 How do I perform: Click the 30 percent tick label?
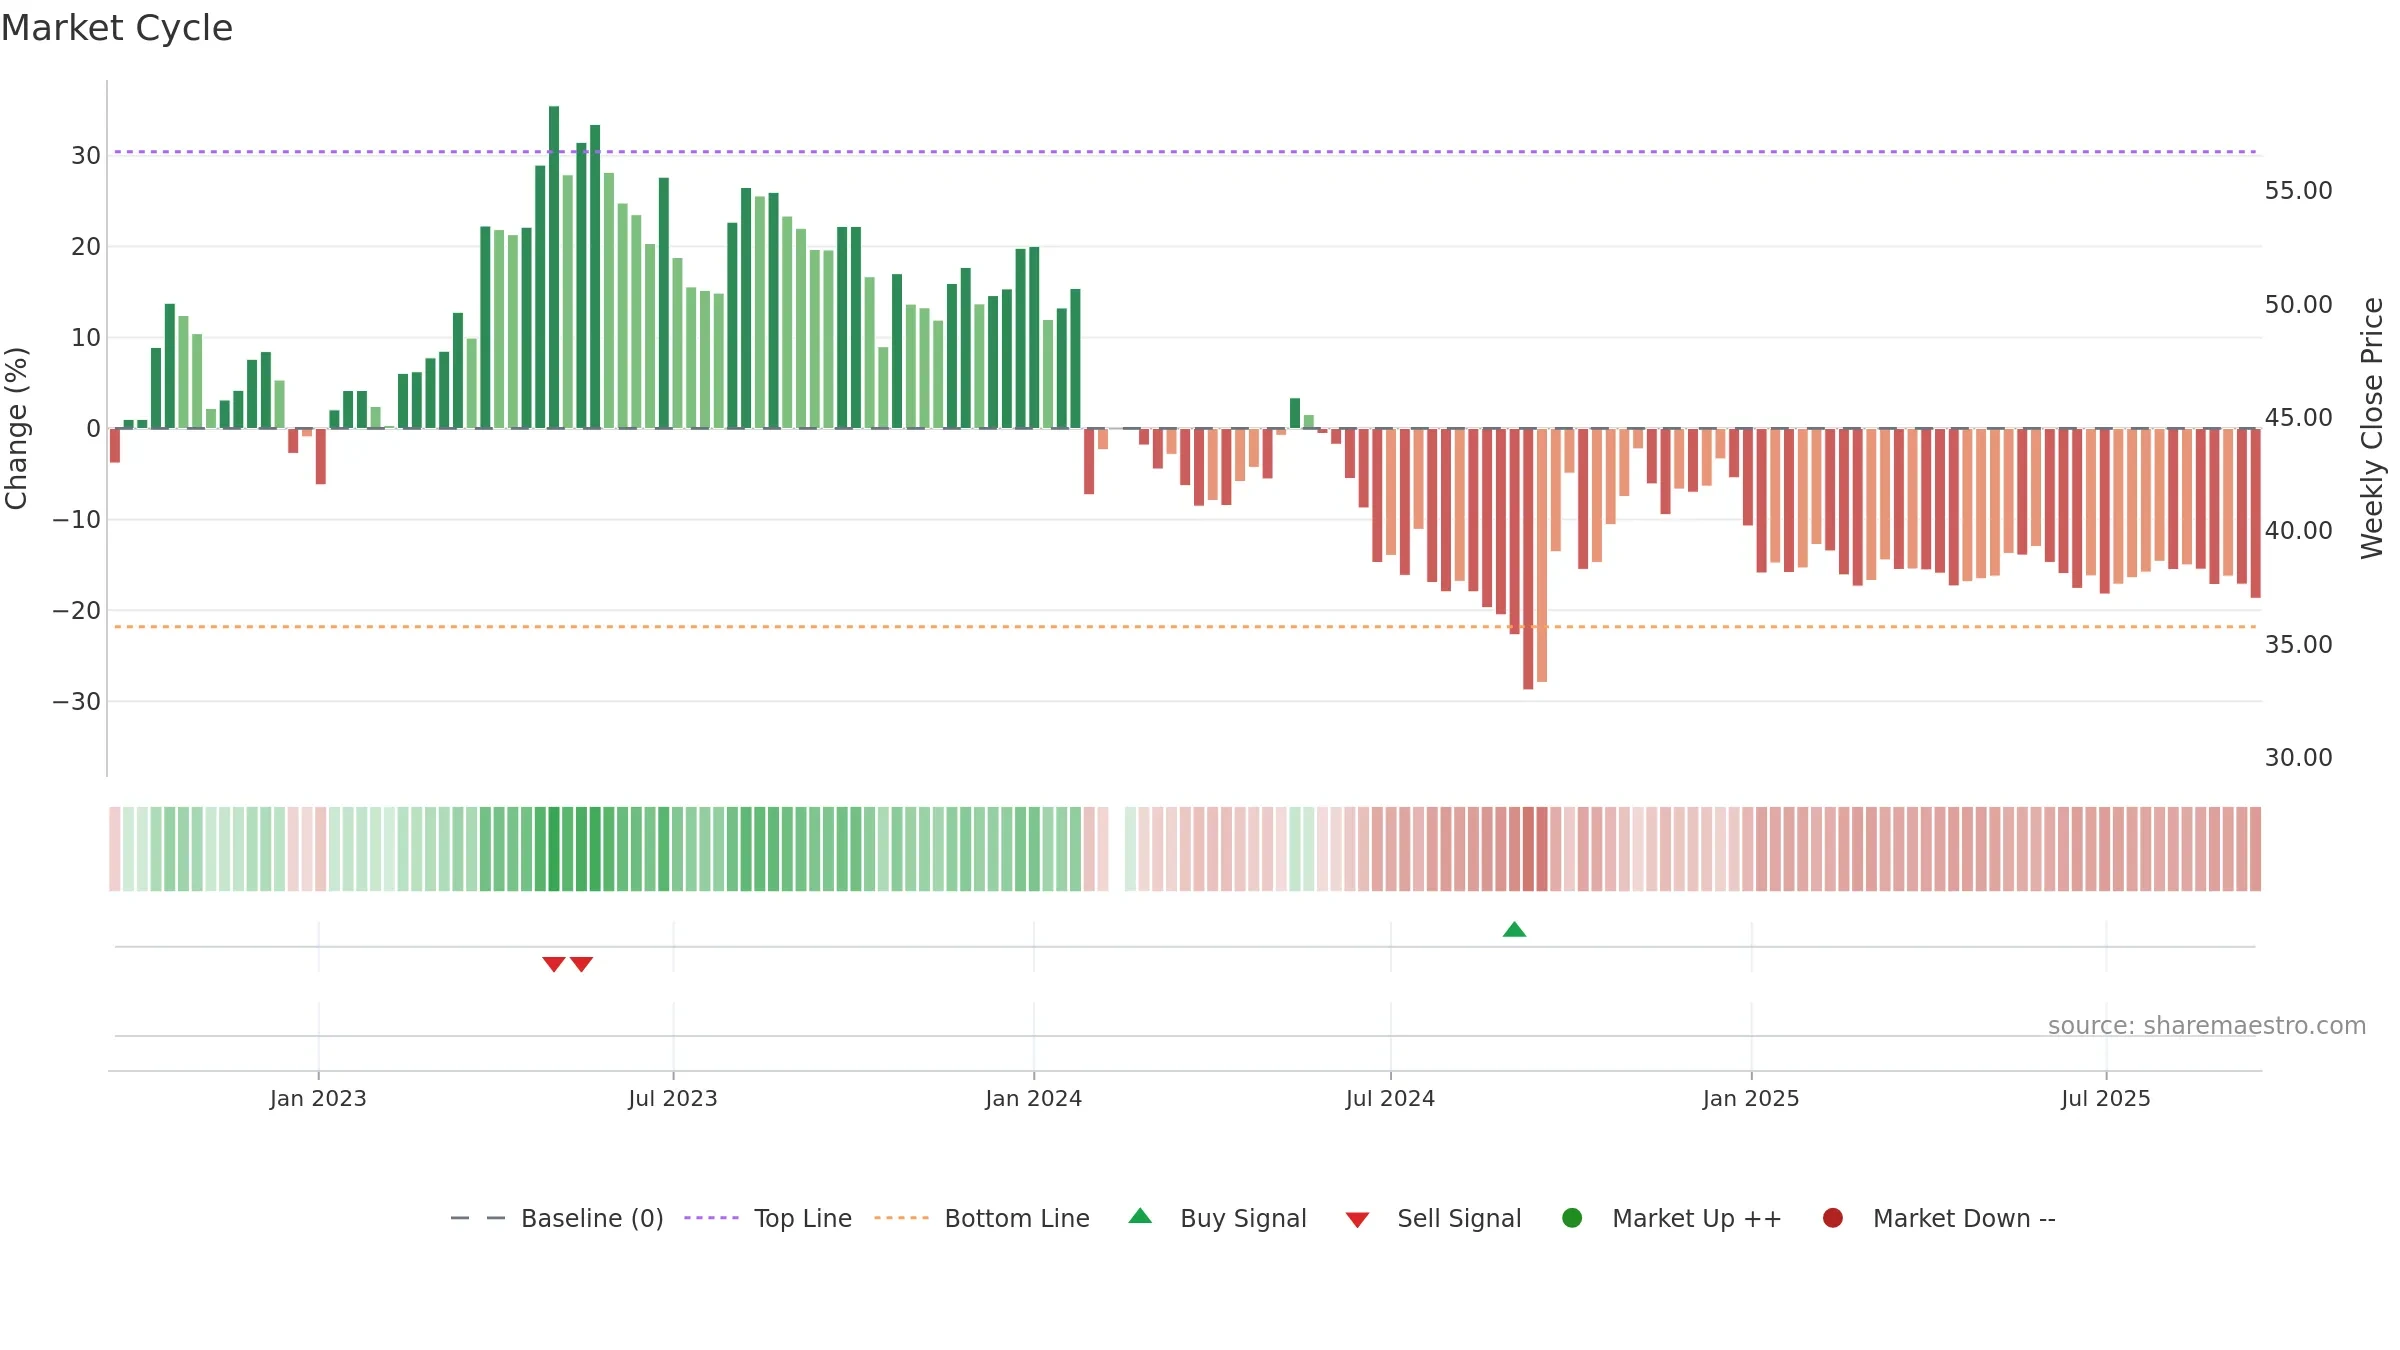tap(86, 155)
